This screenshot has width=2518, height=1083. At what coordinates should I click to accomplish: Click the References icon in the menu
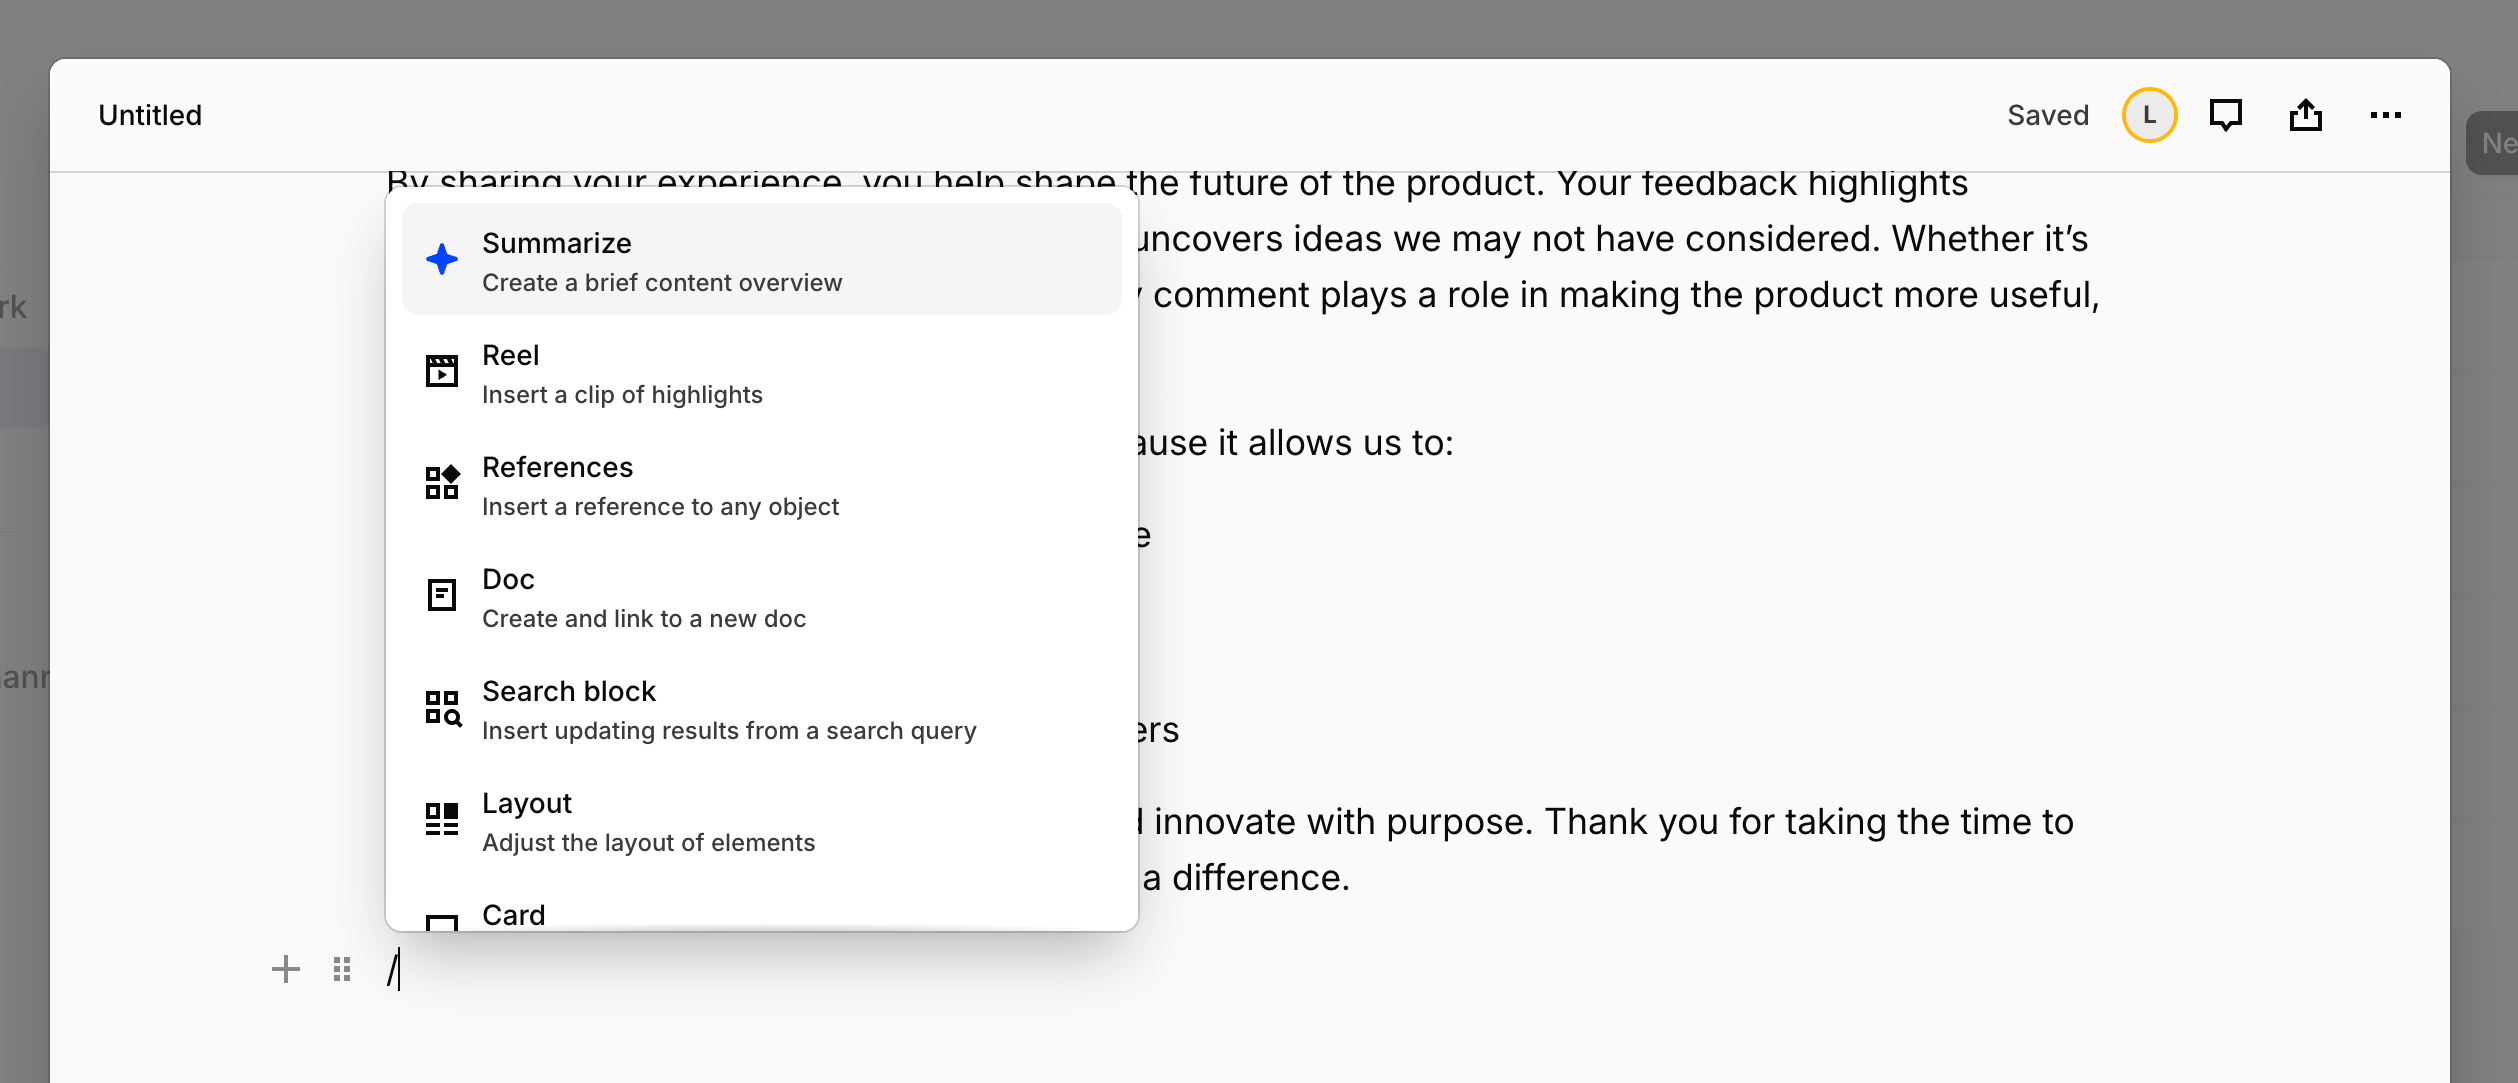click(441, 483)
